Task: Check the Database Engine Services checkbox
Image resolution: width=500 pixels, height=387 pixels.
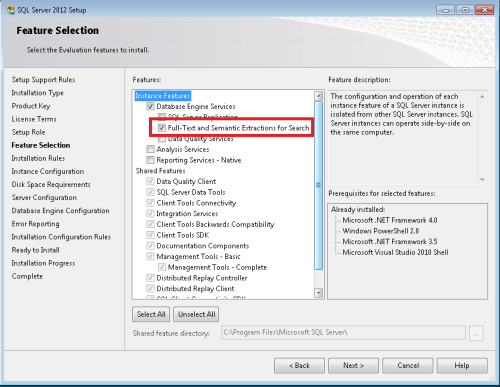Action: coord(150,106)
